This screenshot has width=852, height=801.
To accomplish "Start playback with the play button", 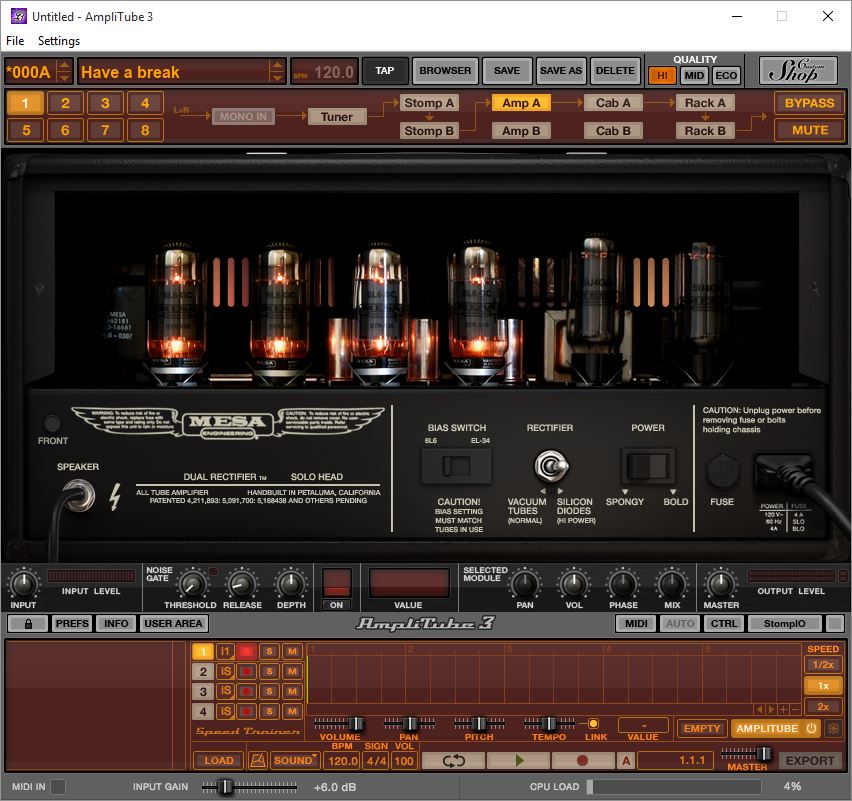I will click(x=518, y=760).
